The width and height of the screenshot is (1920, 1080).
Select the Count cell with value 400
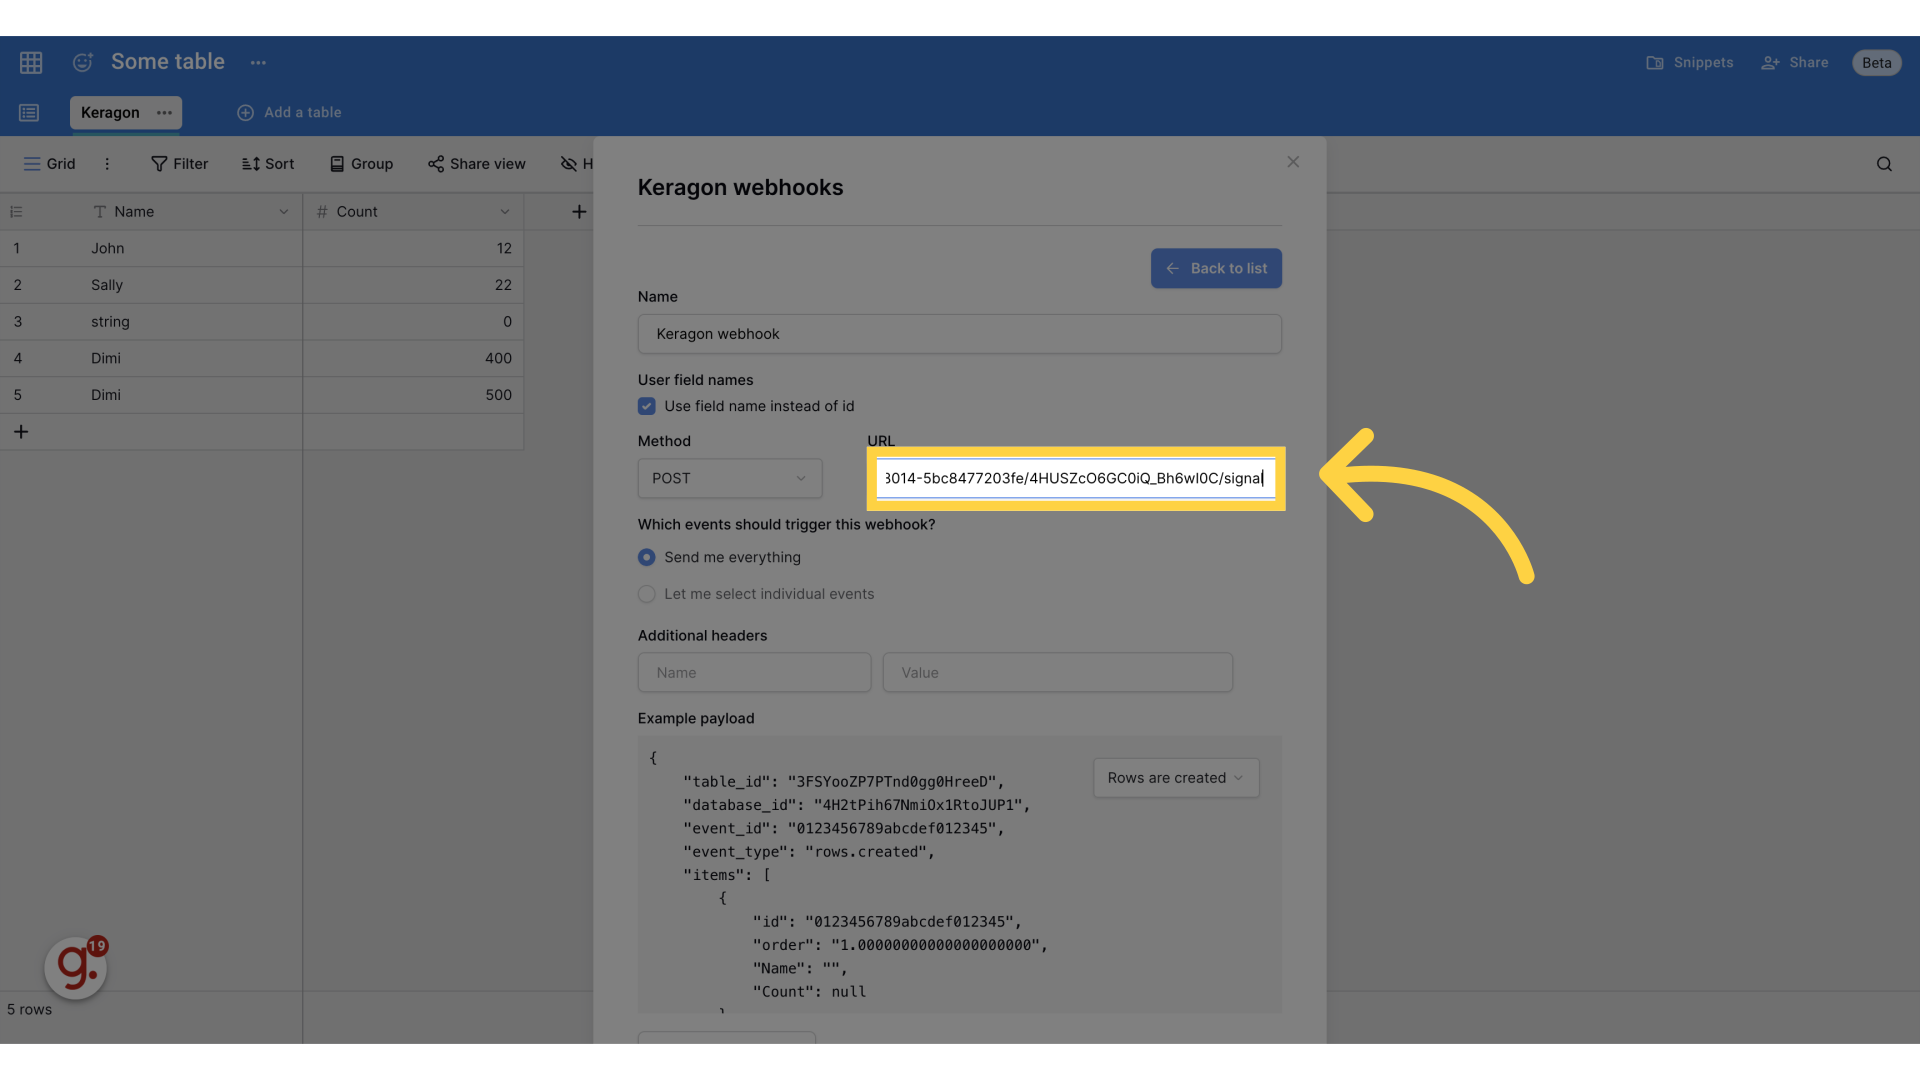pyautogui.click(x=413, y=358)
